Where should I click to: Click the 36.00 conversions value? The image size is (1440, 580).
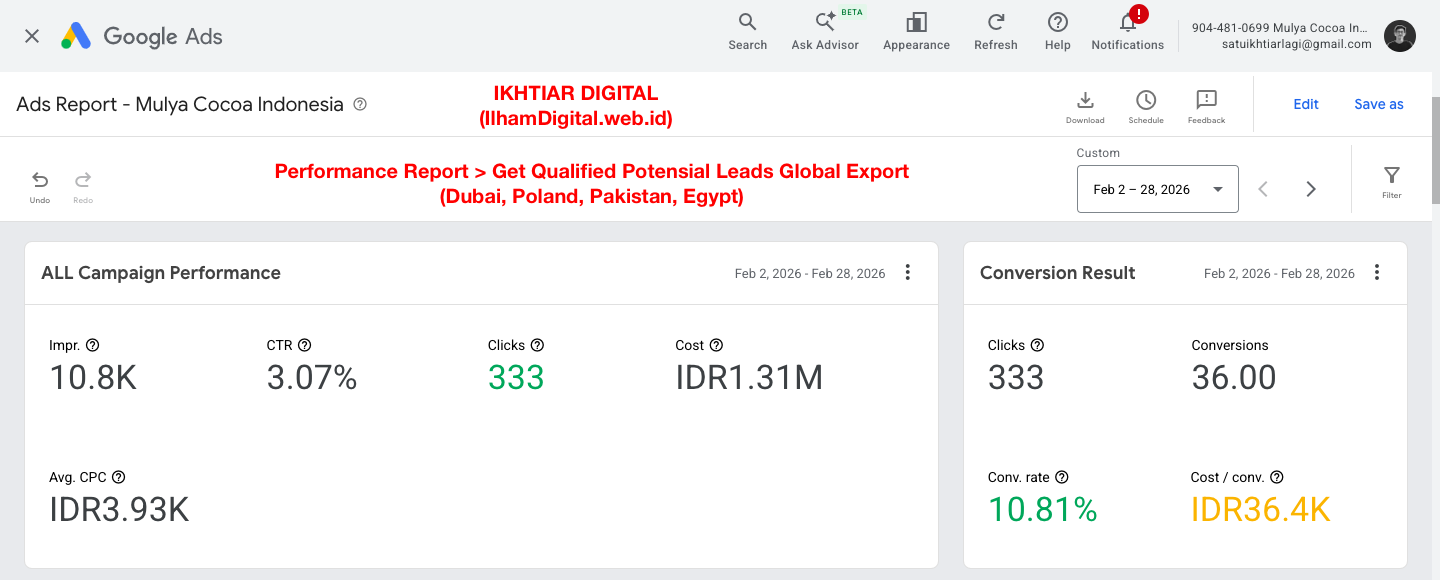click(x=1234, y=378)
